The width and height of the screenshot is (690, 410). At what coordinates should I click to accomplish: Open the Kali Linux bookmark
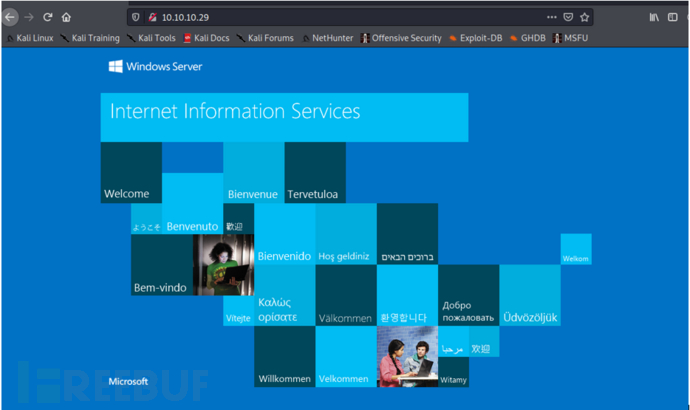tap(30, 38)
